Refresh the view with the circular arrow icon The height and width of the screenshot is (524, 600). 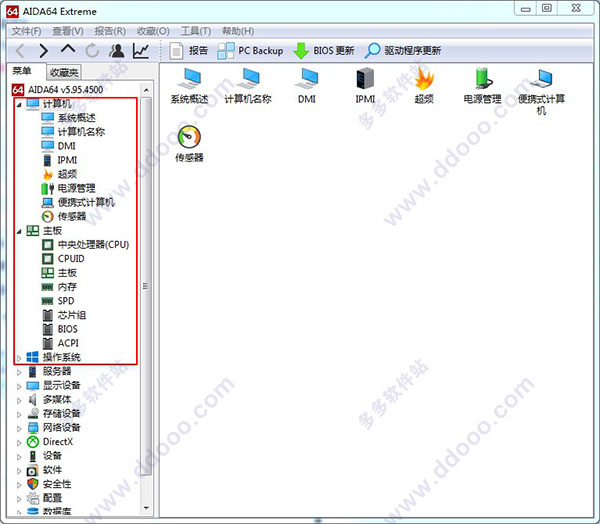(x=92, y=51)
